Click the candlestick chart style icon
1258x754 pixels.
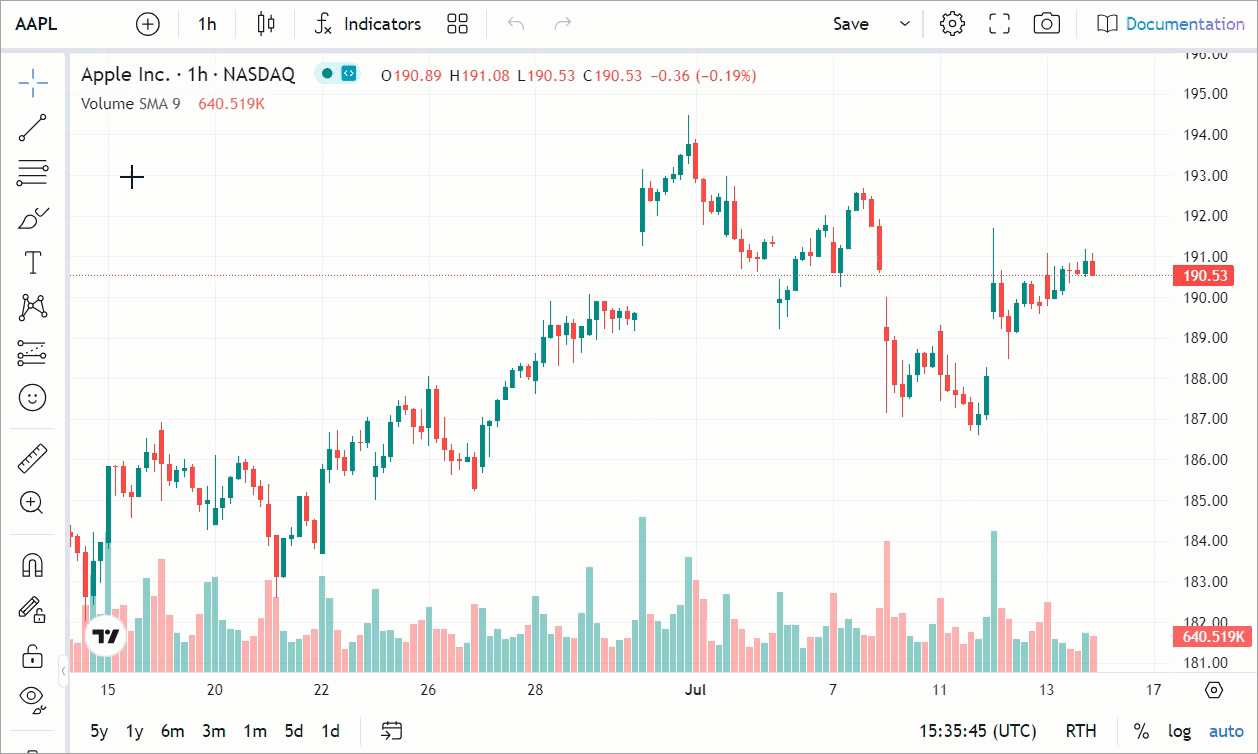click(x=265, y=24)
